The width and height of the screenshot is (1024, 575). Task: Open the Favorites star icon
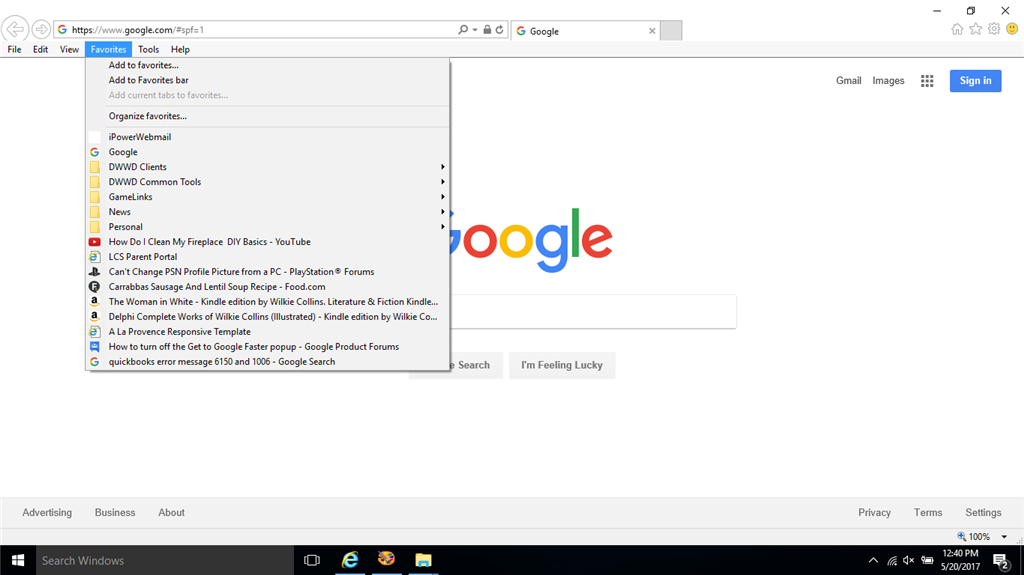(x=976, y=29)
